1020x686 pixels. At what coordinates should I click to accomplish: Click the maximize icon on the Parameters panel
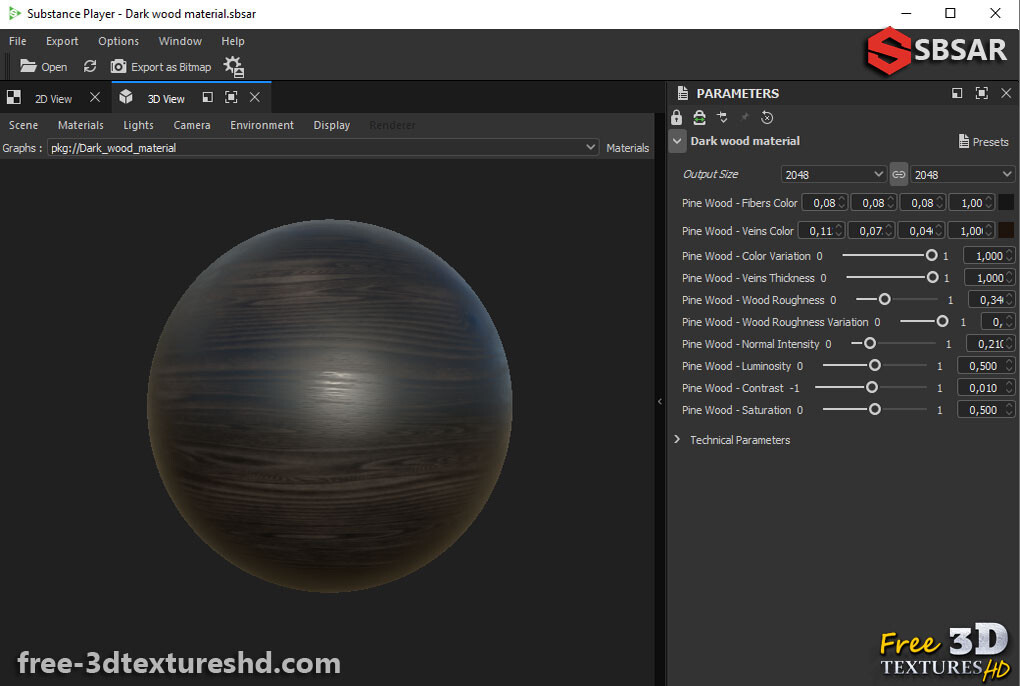coord(981,93)
